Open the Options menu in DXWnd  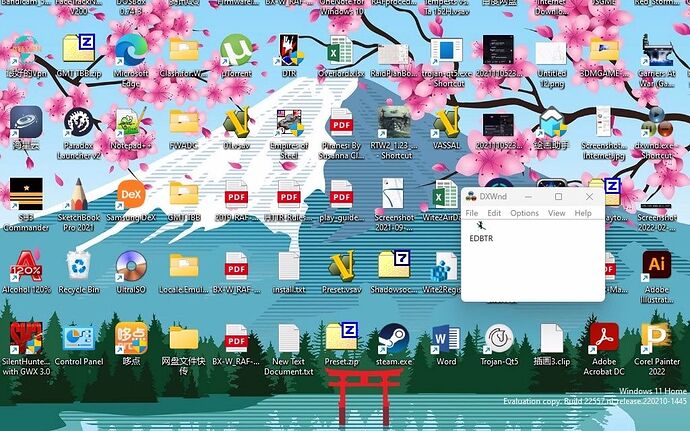point(524,213)
